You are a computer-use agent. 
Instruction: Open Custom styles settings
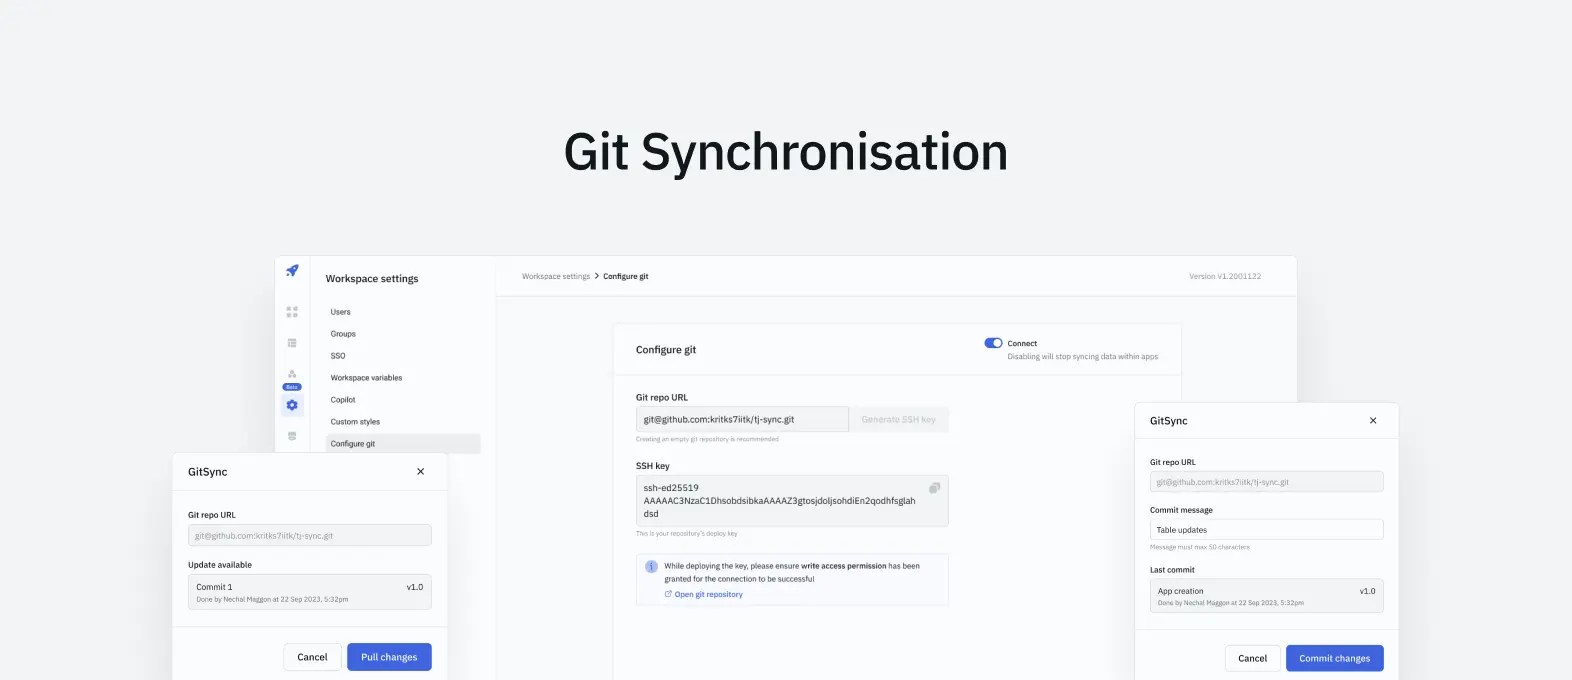point(355,422)
